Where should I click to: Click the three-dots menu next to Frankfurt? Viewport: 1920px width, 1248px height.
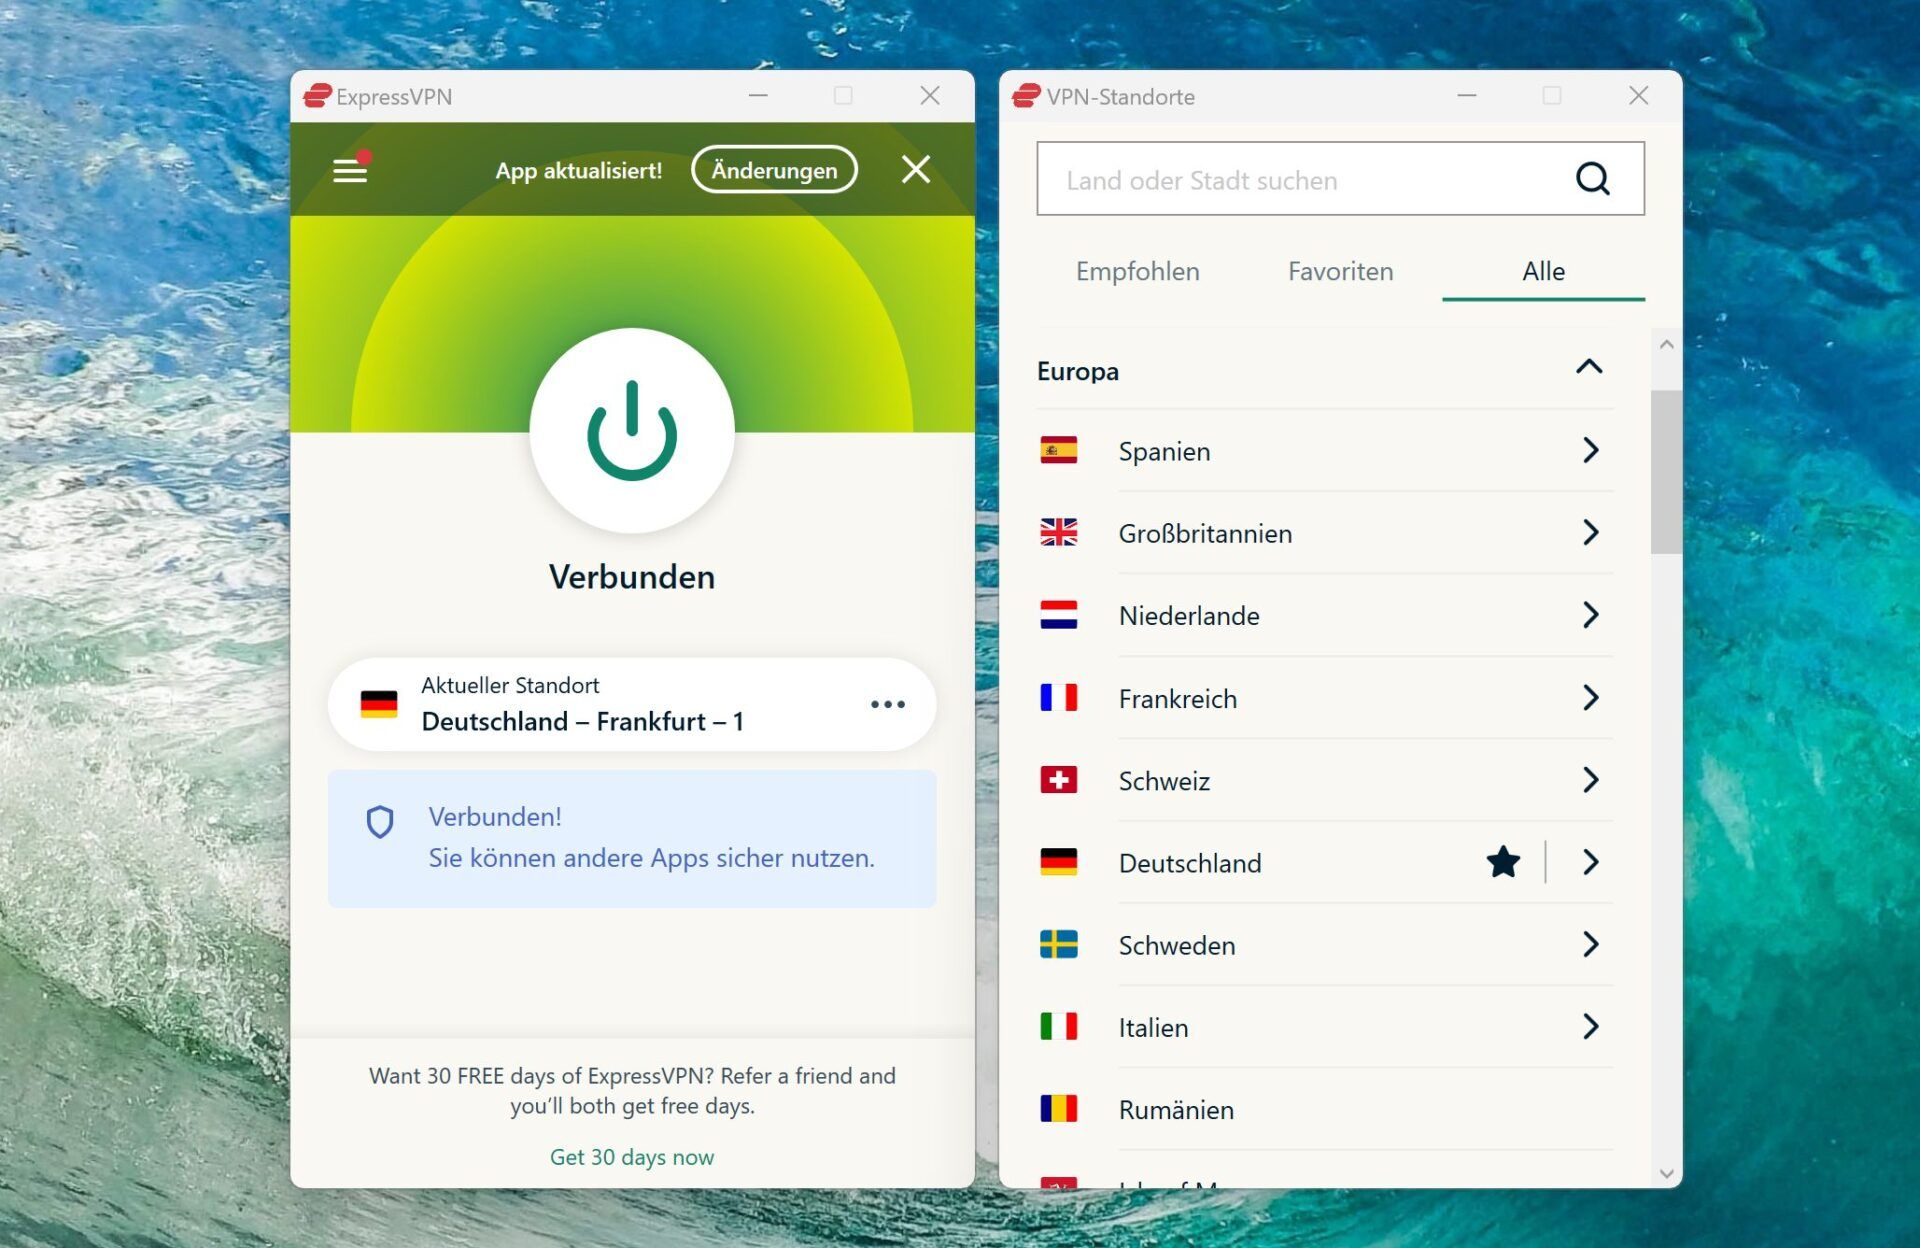point(887,704)
